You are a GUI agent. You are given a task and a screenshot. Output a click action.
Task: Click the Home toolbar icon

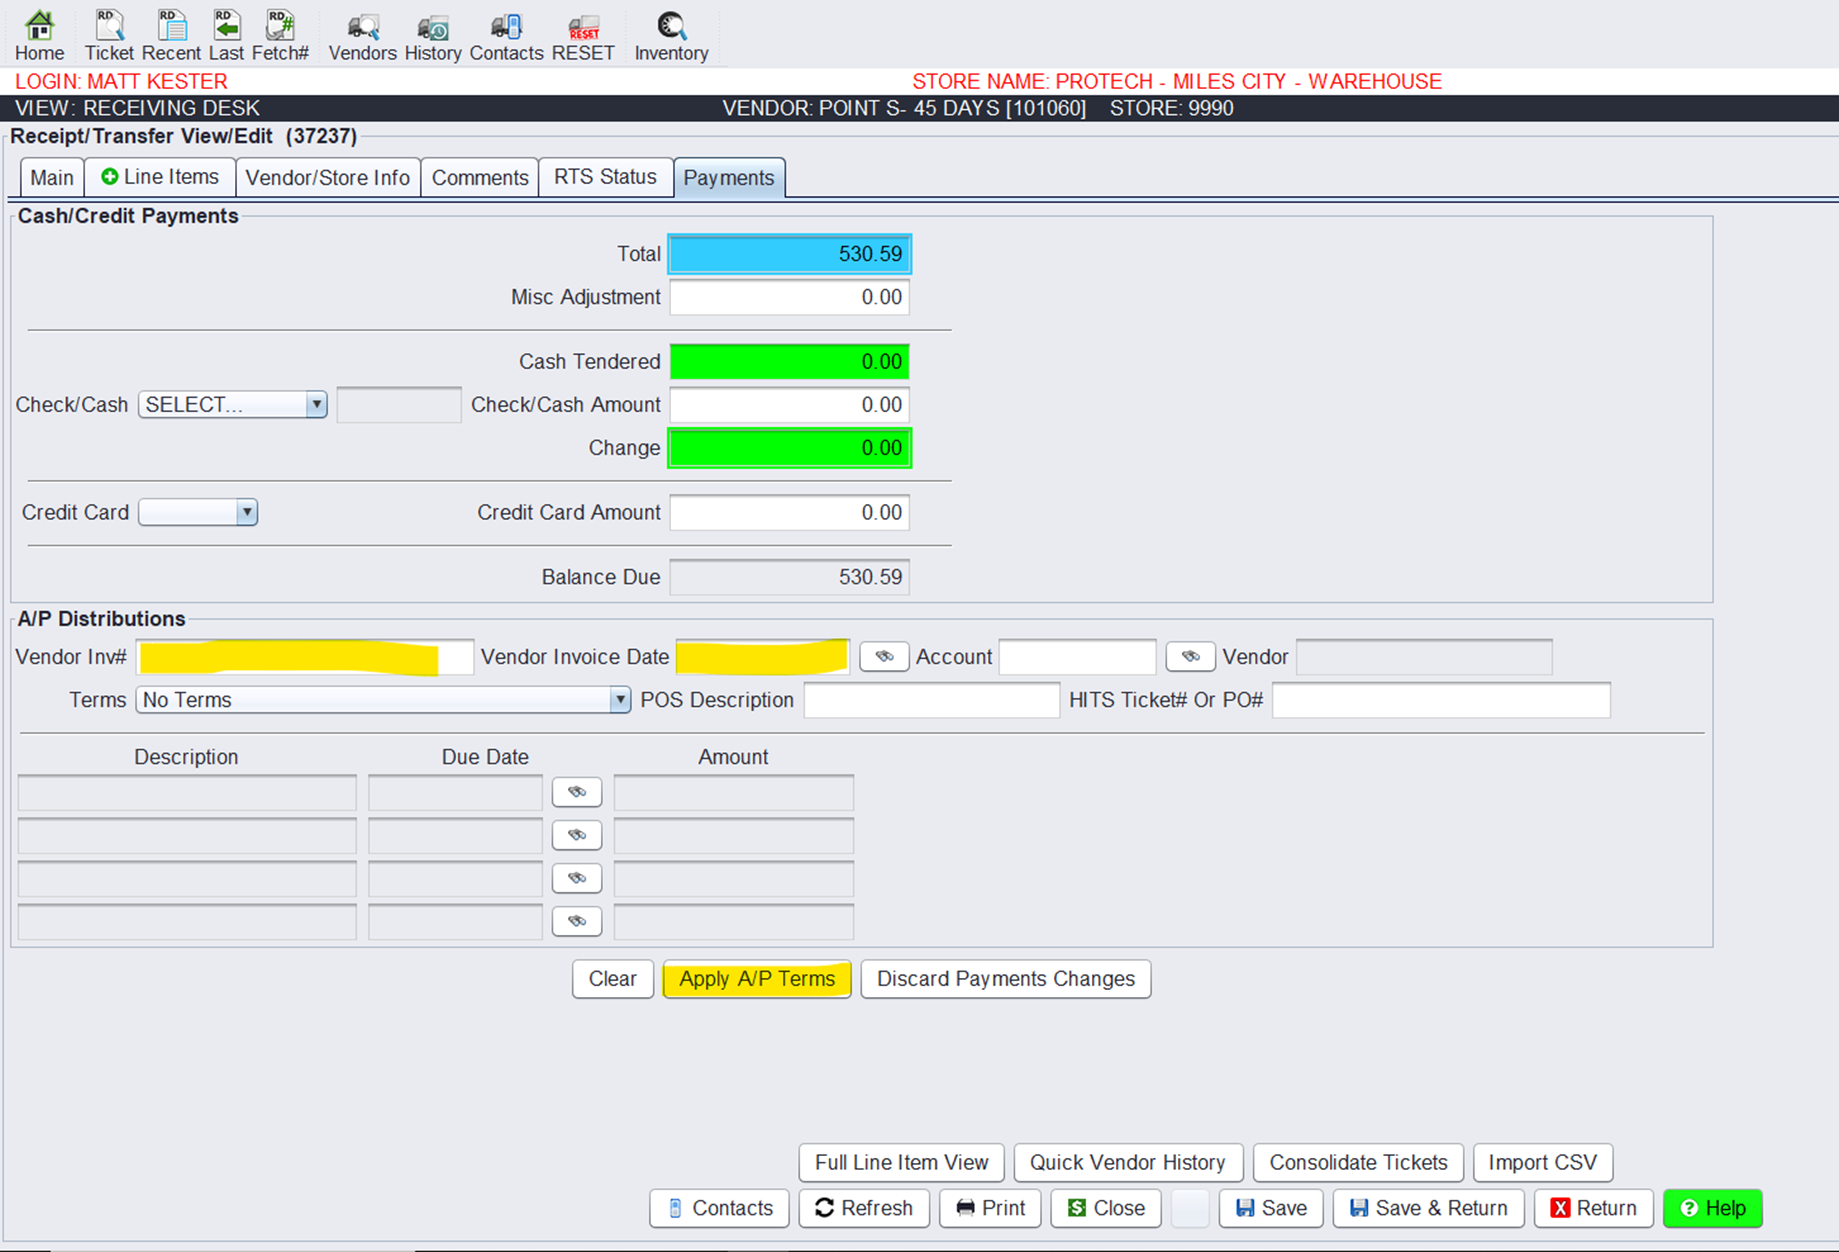(x=39, y=35)
